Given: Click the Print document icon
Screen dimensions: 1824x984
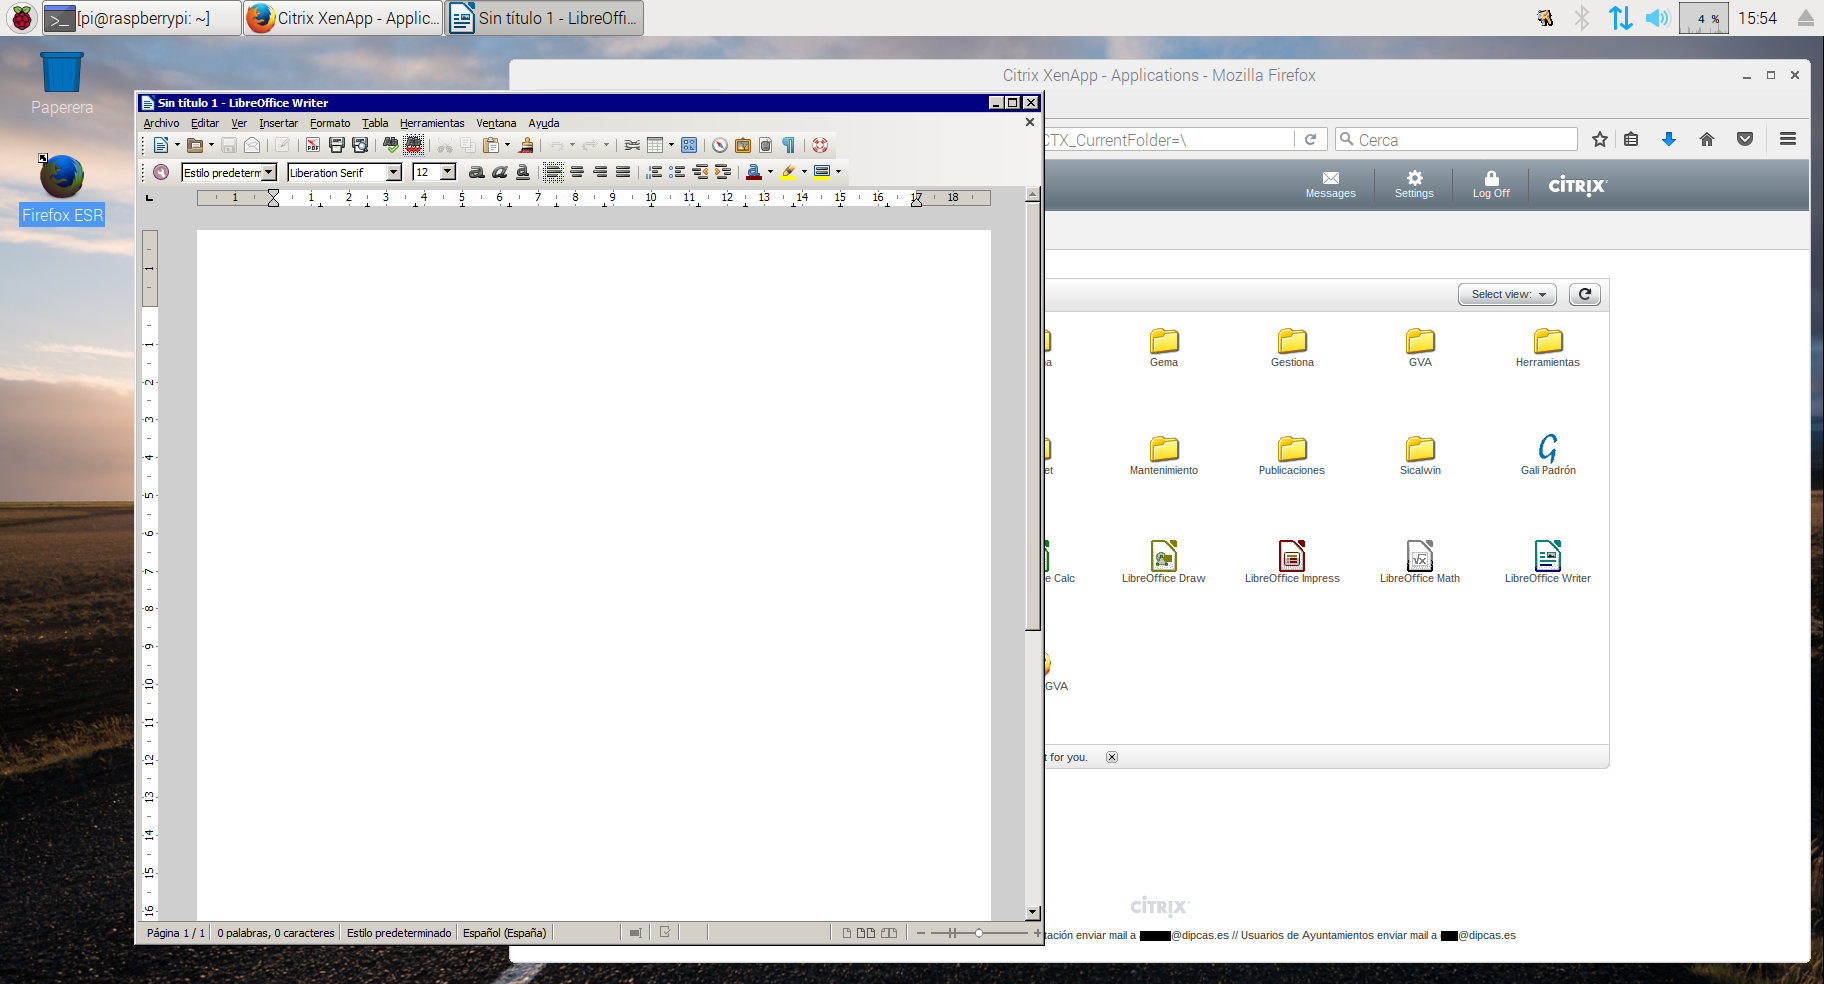Looking at the screenshot, I should [337, 146].
